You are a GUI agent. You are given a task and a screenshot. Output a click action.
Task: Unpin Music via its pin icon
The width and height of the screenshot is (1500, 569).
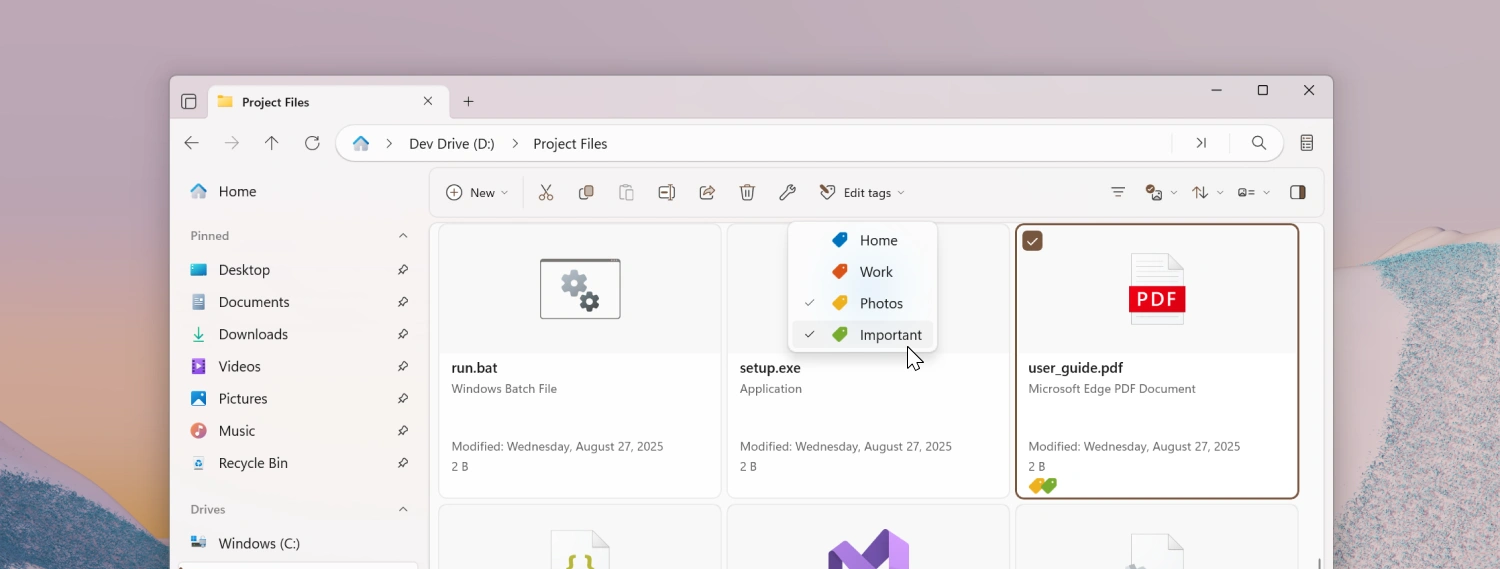[x=403, y=431]
